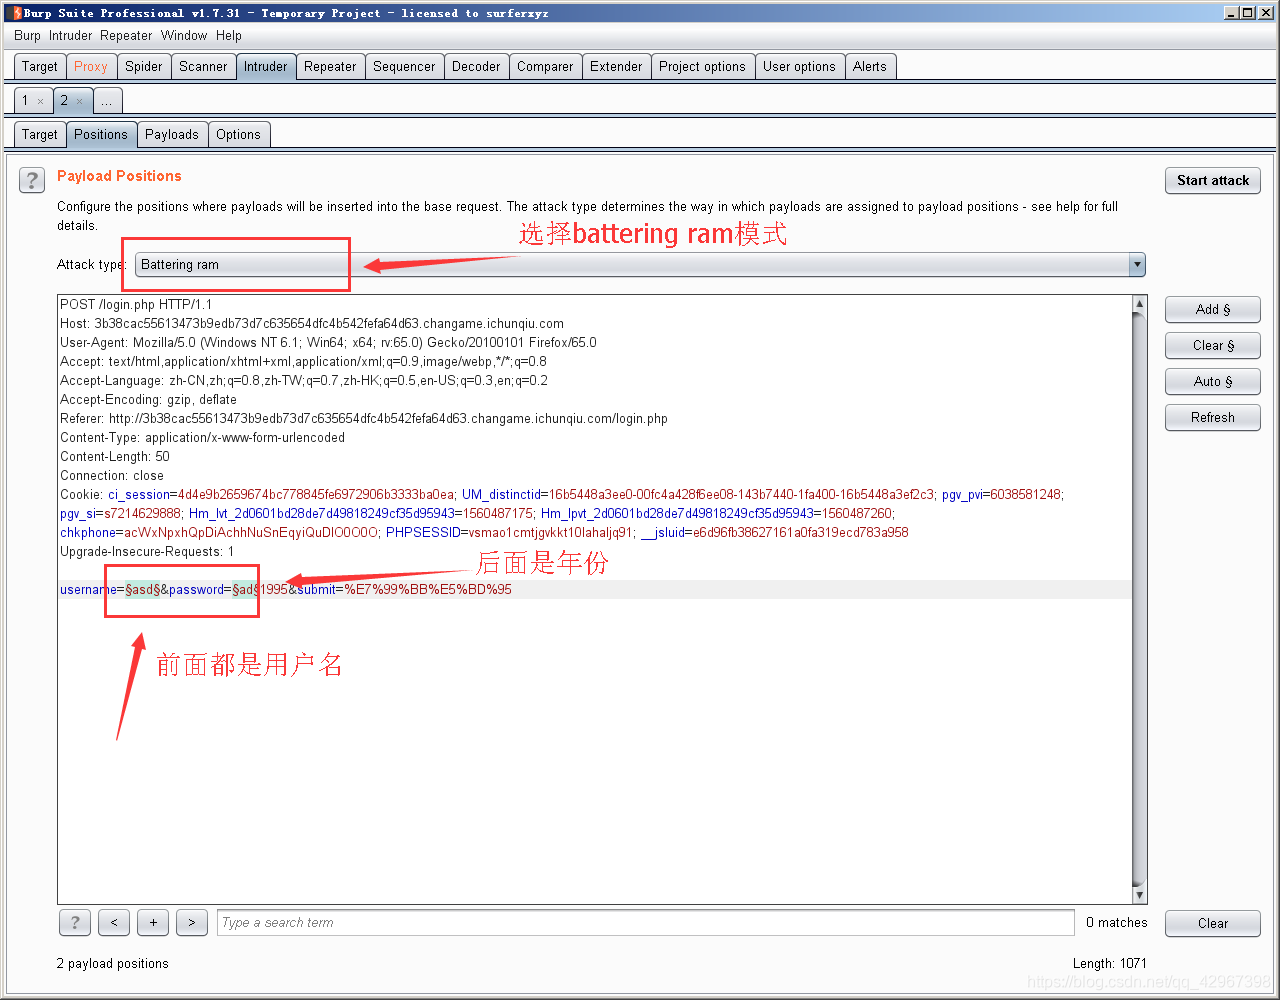Switch to the Payloads sub-tab

click(x=172, y=135)
